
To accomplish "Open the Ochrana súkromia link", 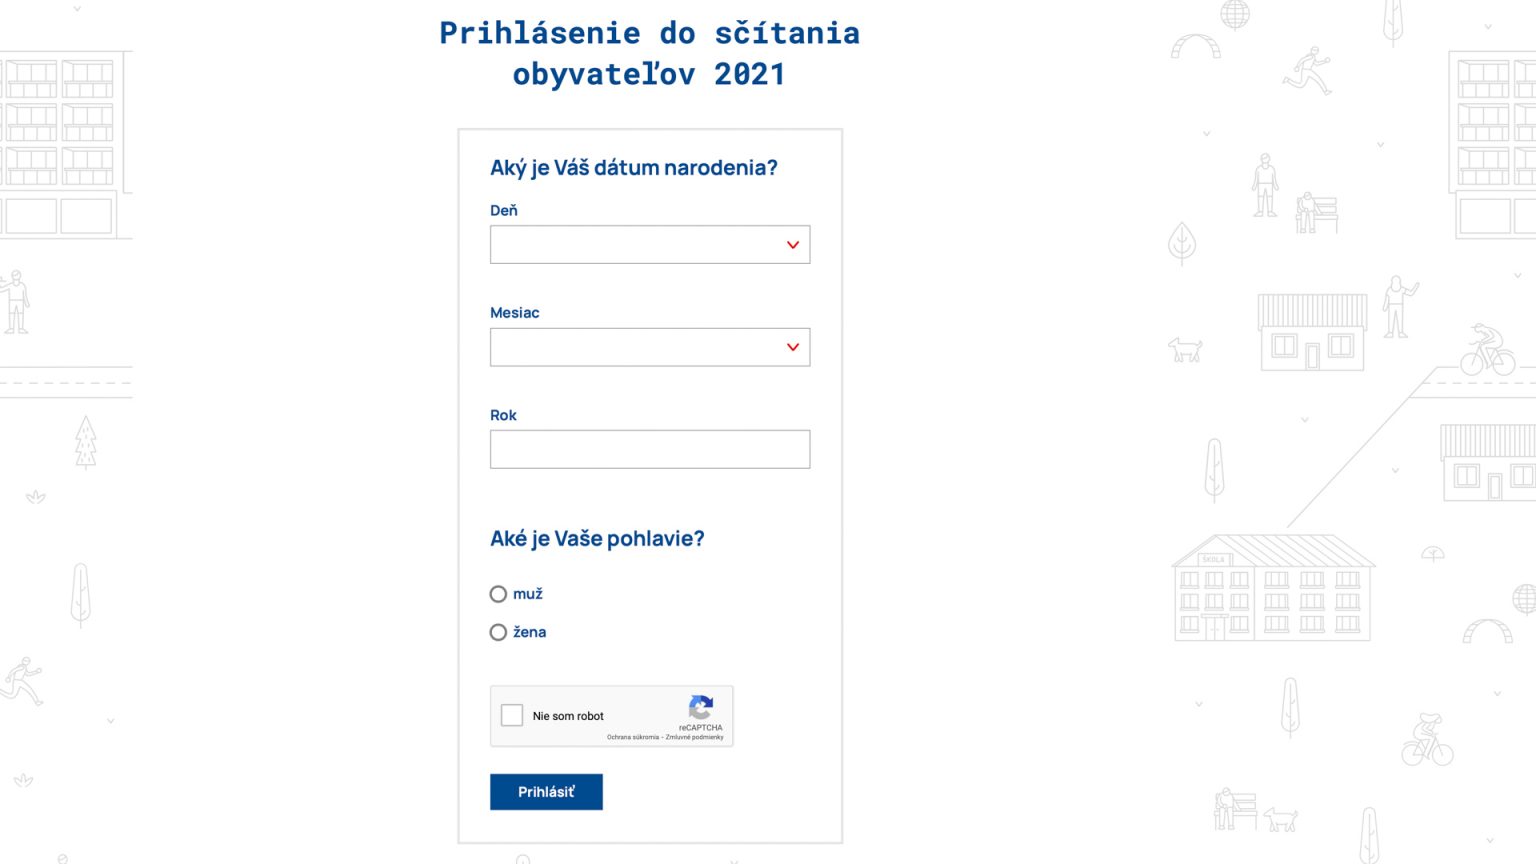I will point(633,737).
